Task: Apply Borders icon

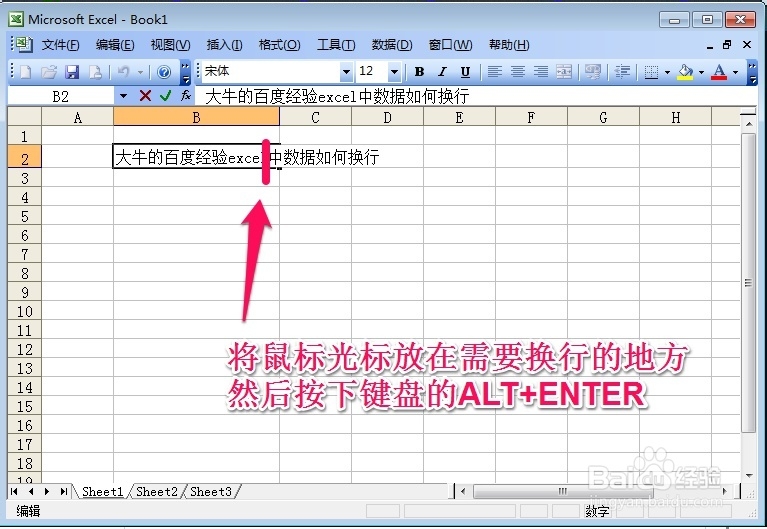Action: [651, 72]
